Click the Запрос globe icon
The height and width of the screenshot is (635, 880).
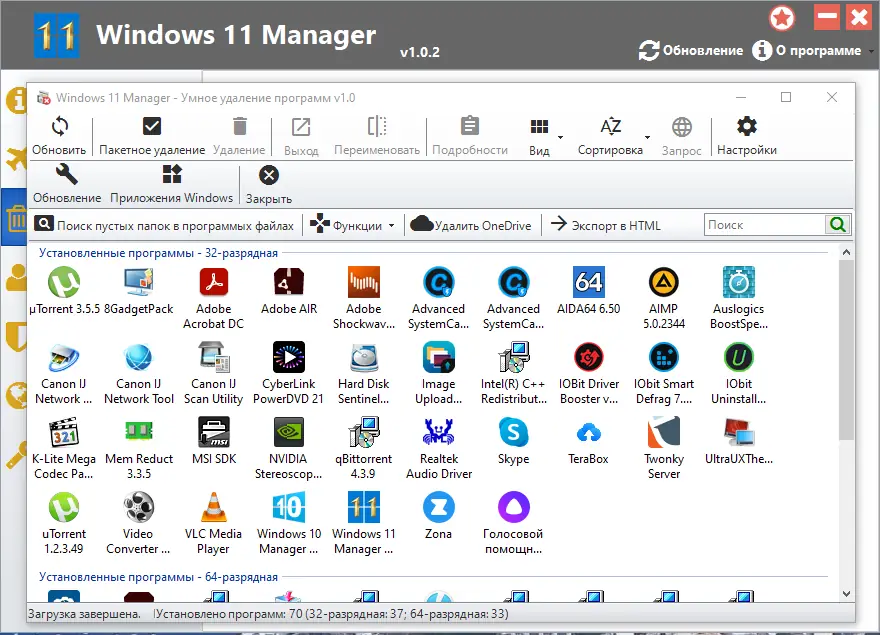[x=682, y=127]
